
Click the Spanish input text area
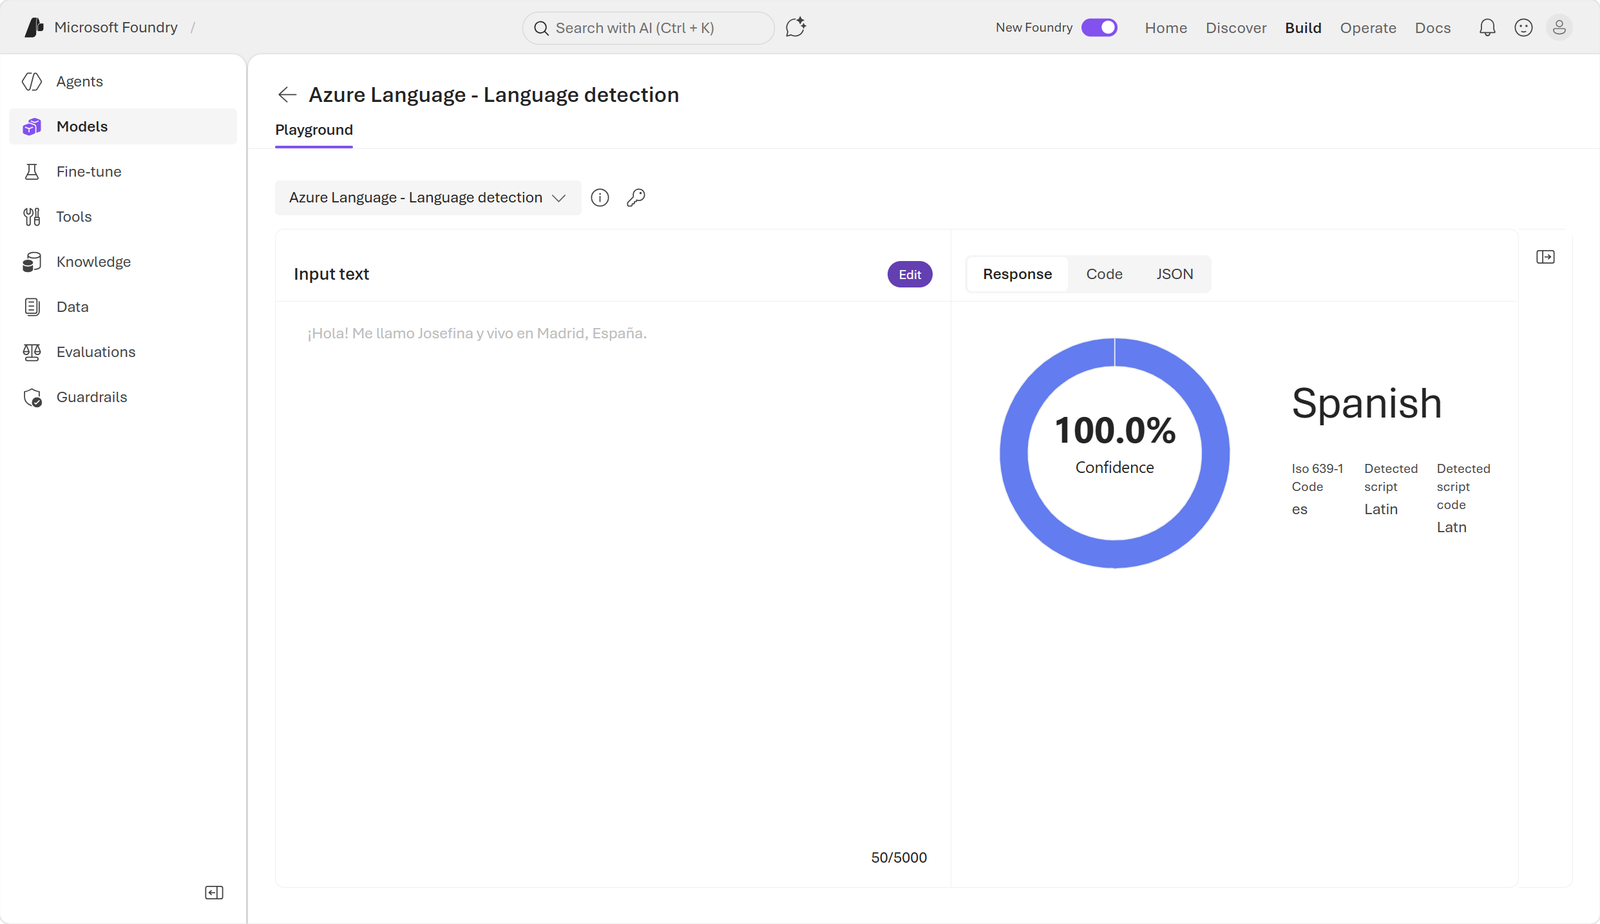(x=612, y=575)
